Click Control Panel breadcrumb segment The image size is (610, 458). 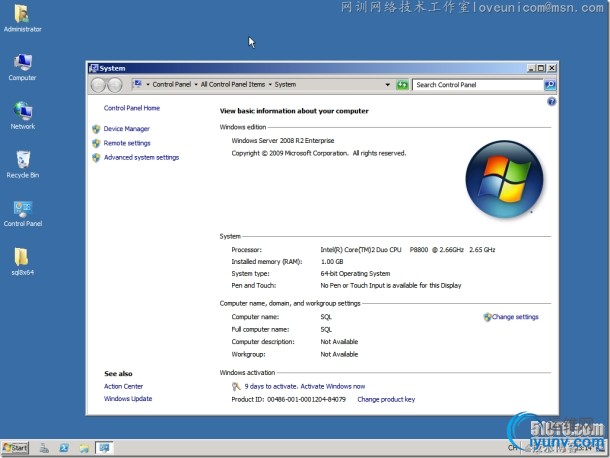click(172, 84)
